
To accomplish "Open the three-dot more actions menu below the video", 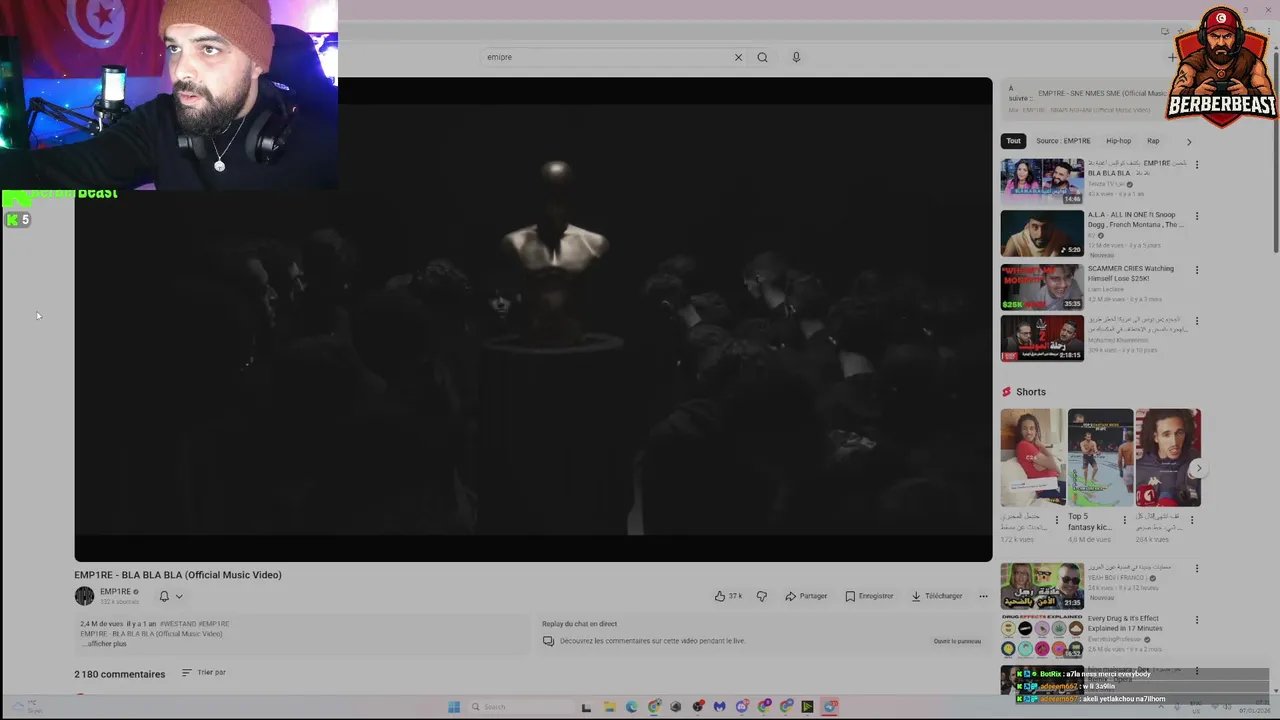I will (983, 596).
